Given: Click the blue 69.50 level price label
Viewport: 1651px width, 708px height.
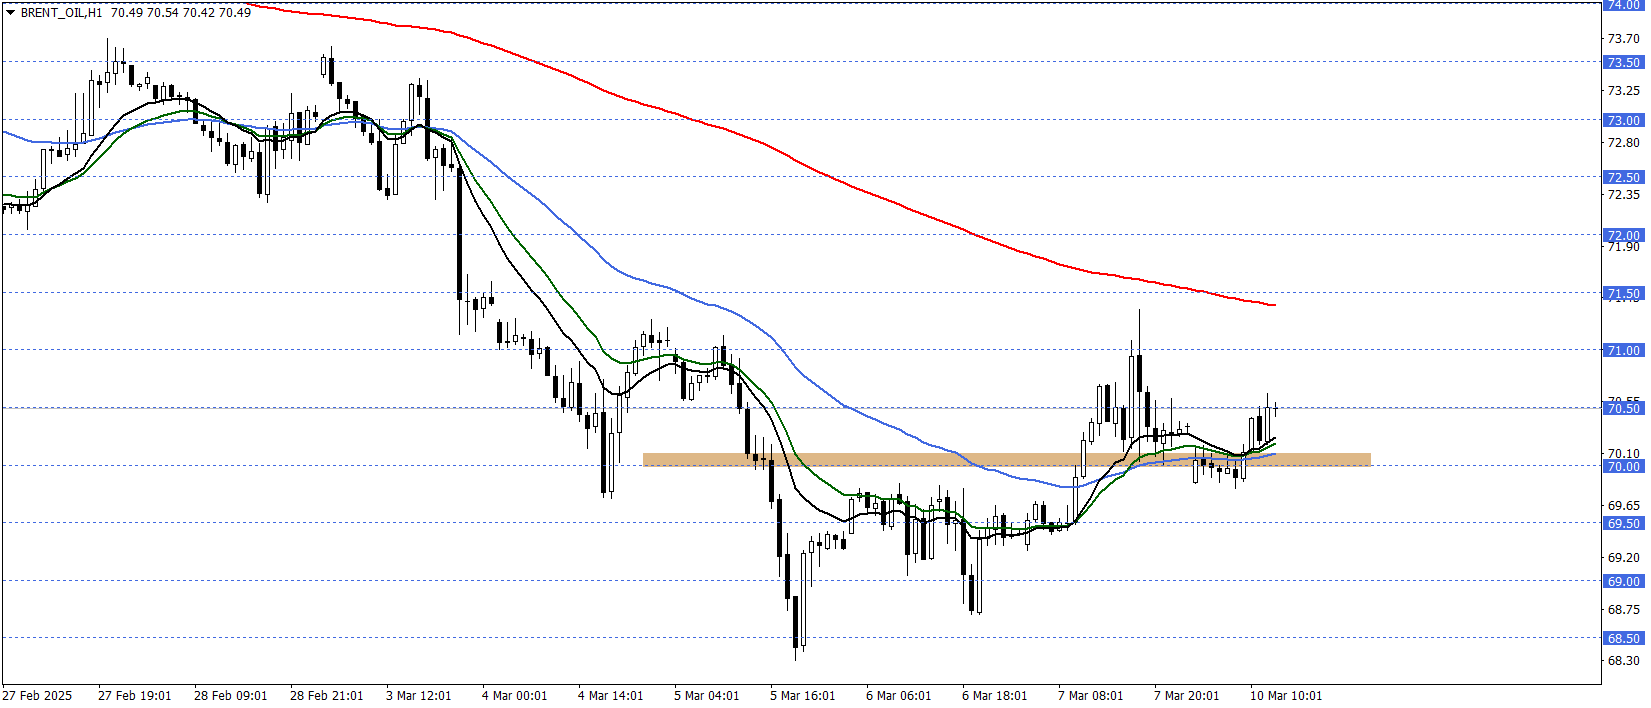Looking at the screenshot, I should pyautogui.click(x=1623, y=523).
